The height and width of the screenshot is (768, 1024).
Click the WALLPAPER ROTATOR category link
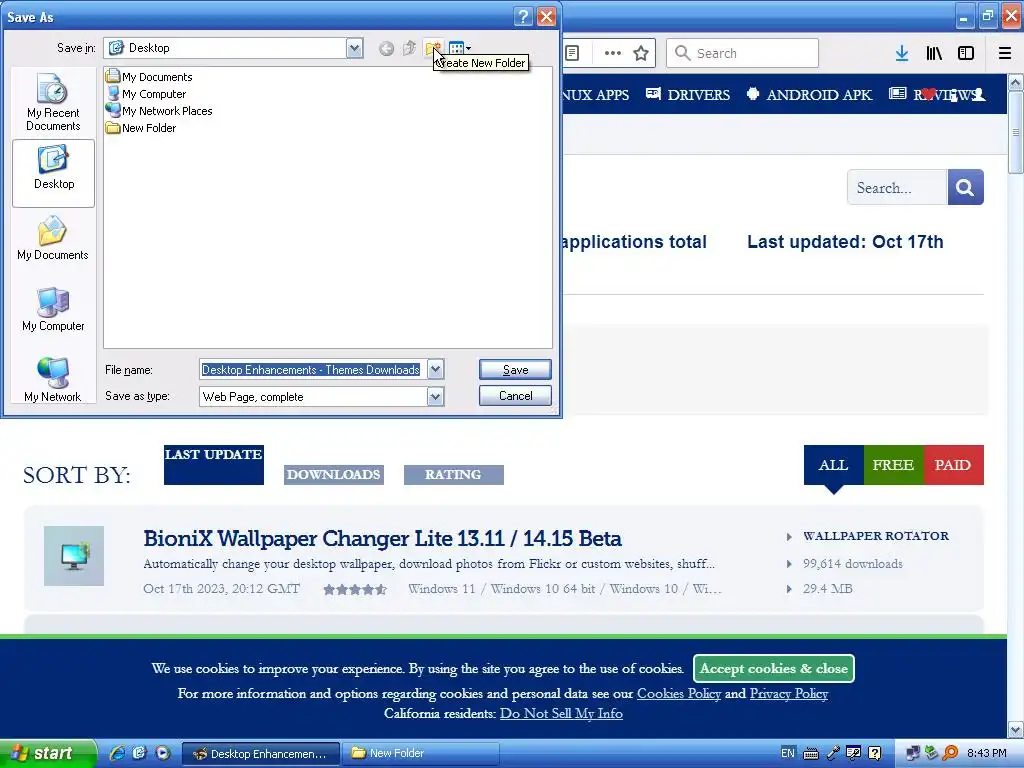876,536
